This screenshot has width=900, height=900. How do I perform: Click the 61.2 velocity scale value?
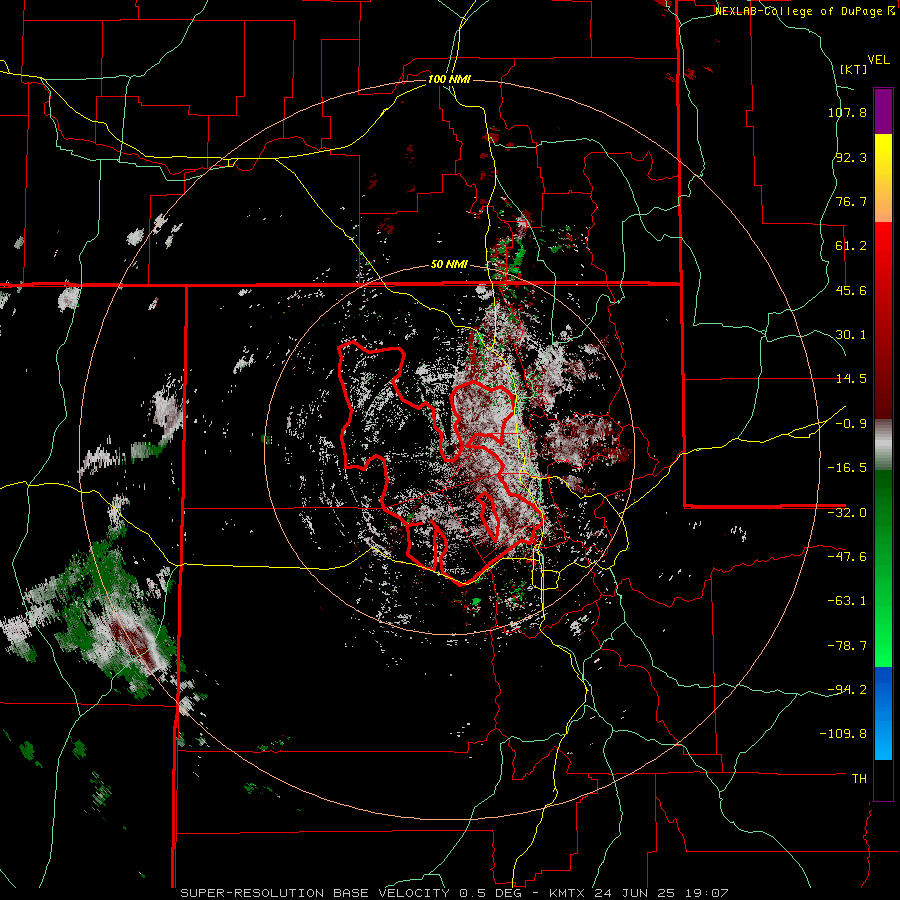pyautogui.click(x=851, y=246)
